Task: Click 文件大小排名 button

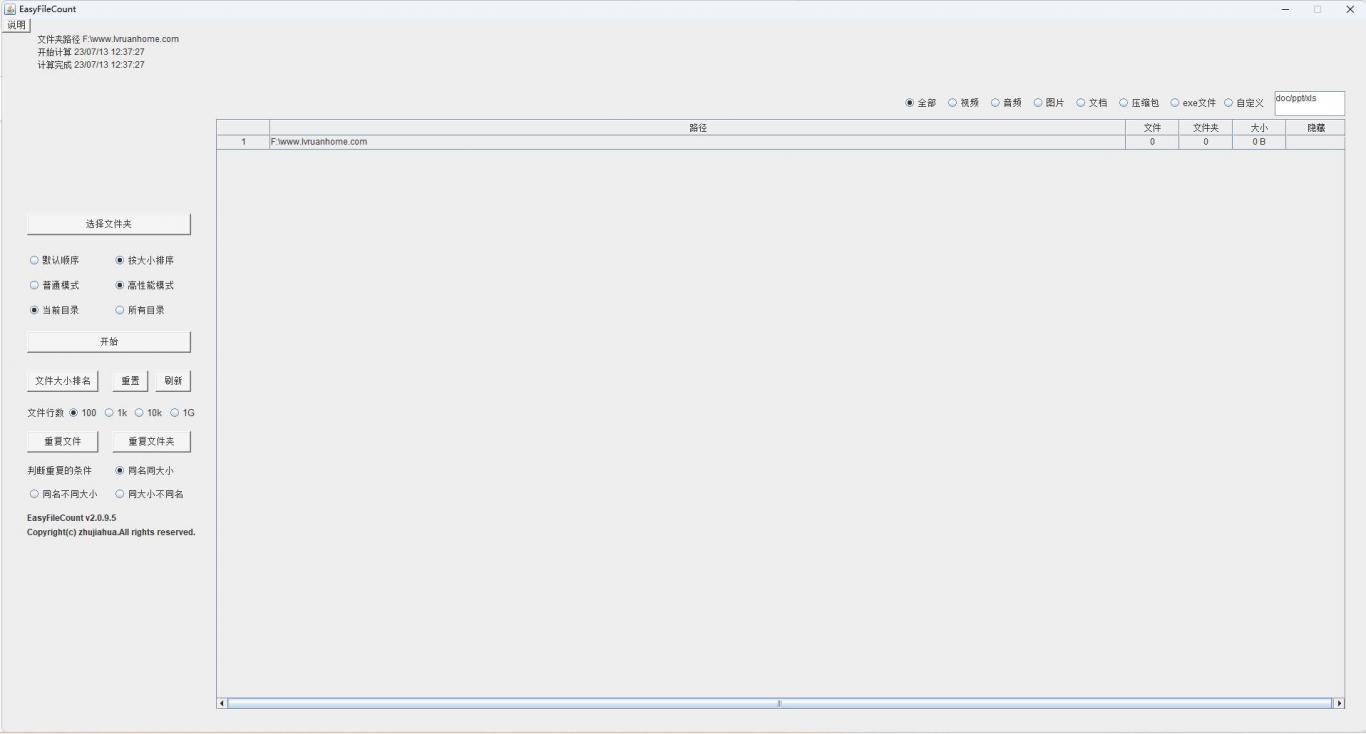Action: (62, 381)
